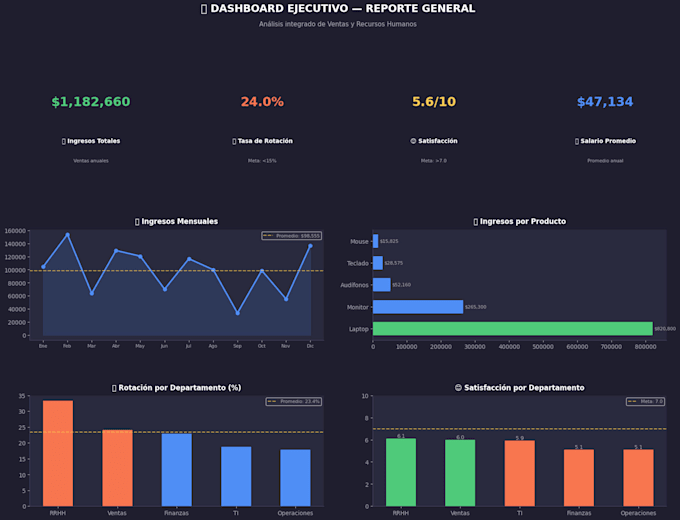Click the blue Finanzas bar in the rotation chart
Viewport: 680px width, 520px height.
pos(177,470)
